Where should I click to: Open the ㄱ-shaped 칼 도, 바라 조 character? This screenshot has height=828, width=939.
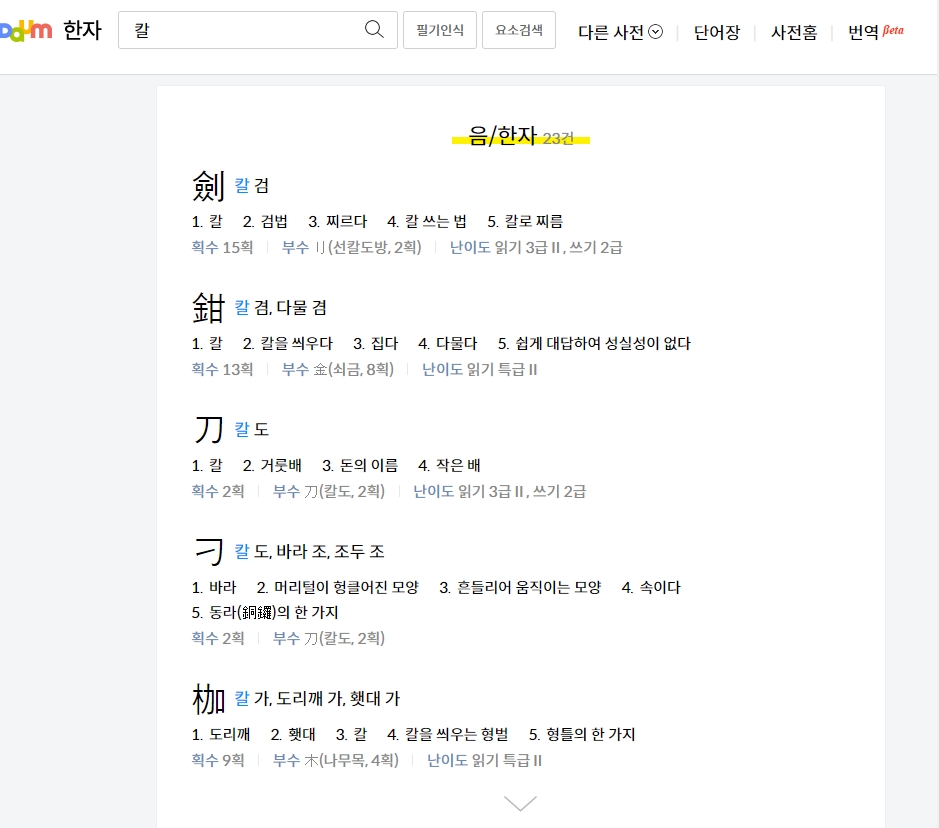point(208,551)
